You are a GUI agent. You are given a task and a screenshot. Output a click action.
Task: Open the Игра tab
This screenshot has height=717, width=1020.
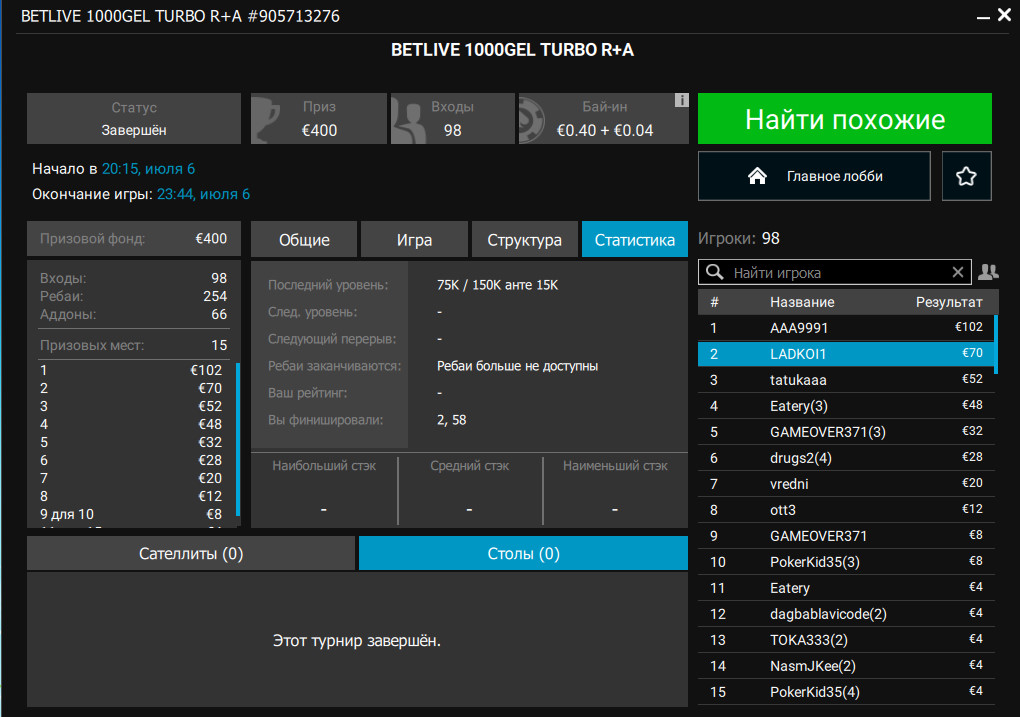[x=414, y=240]
